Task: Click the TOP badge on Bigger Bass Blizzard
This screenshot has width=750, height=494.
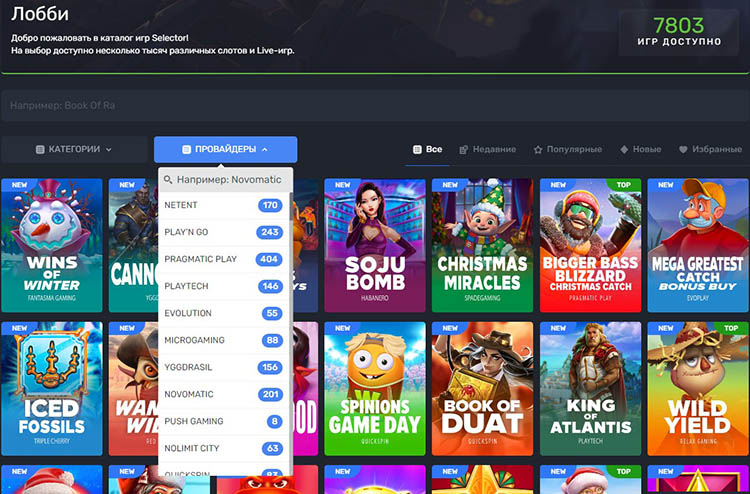Action: click(x=624, y=185)
